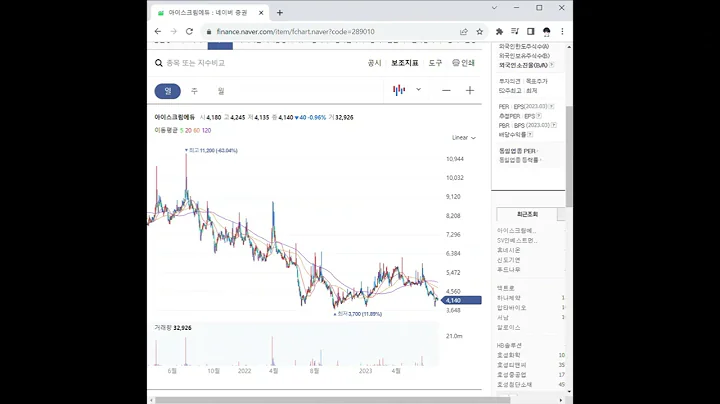This screenshot has width=720, height=404.
Task: Toggle the 120-day moving average
Action: (207, 130)
